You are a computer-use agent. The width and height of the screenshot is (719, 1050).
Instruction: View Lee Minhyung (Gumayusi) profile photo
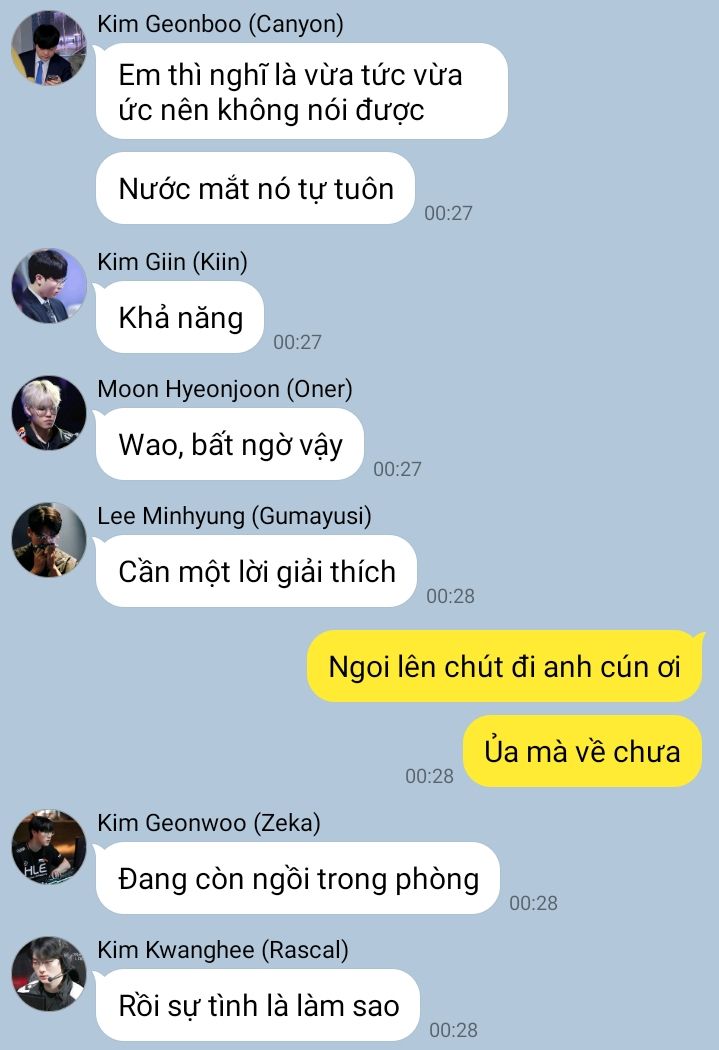[49, 540]
